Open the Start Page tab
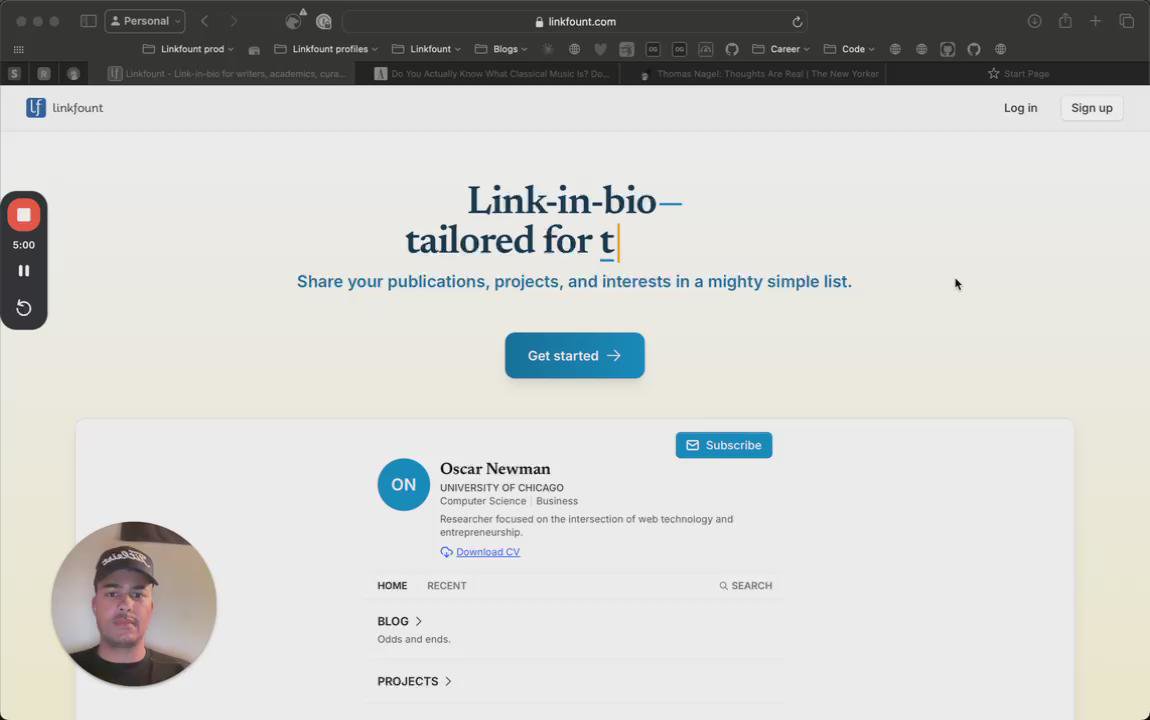The image size is (1150, 720). tap(1018, 73)
